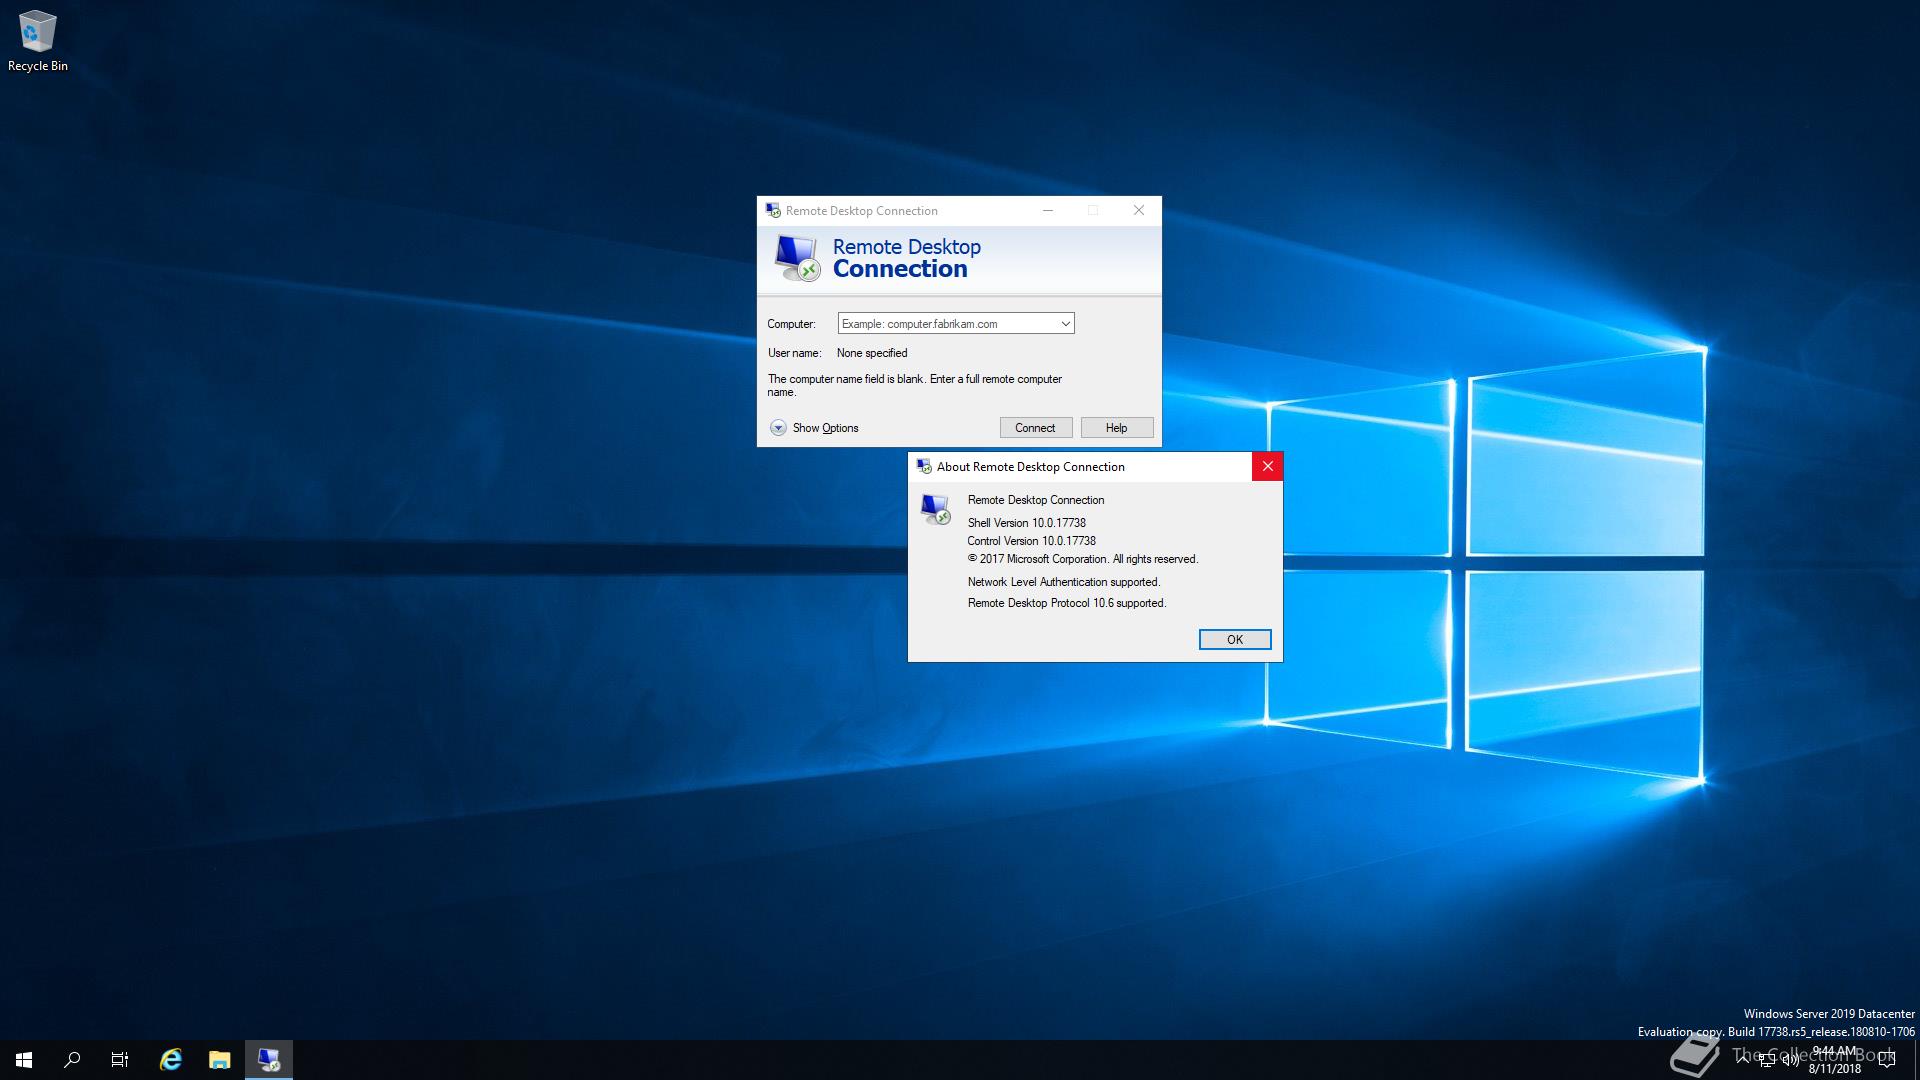Viewport: 1920px width, 1080px height.
Task: Click Remote Desktop Connection title bar icon
Action: click(773, 211)
